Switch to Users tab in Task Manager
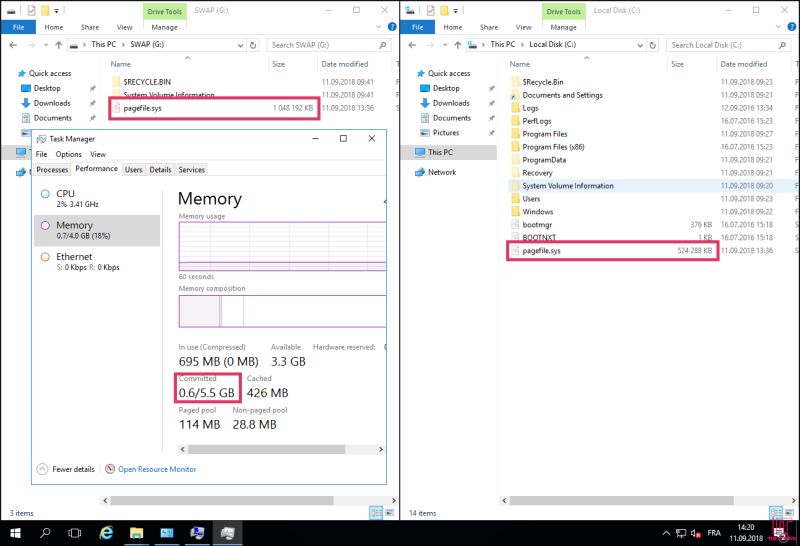This screenshot has height=546, width=800. click(133, 169)
